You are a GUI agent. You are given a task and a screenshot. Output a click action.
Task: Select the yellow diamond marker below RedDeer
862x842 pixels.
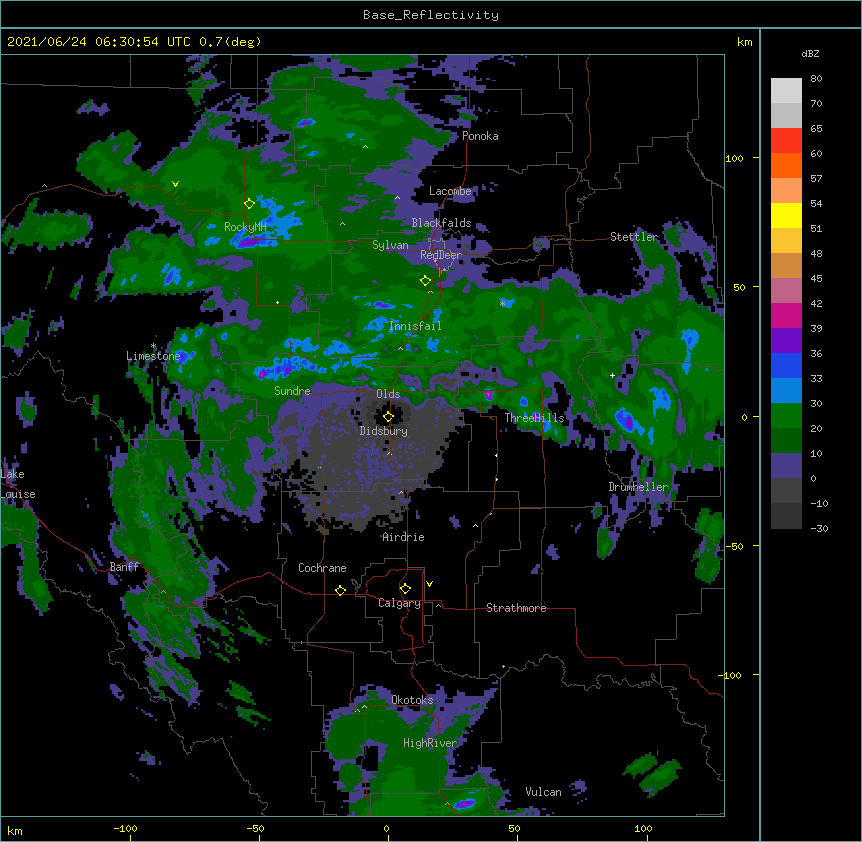[425, 281]
